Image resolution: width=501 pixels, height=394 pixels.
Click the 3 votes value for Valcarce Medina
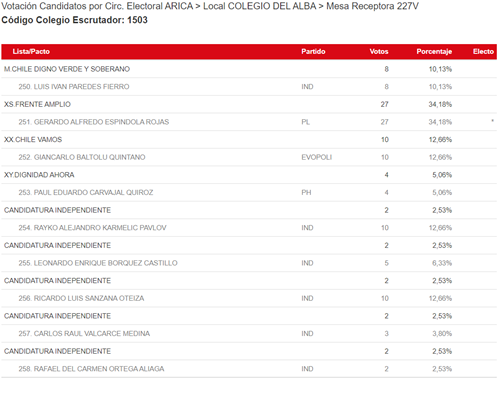coord(386,334)
